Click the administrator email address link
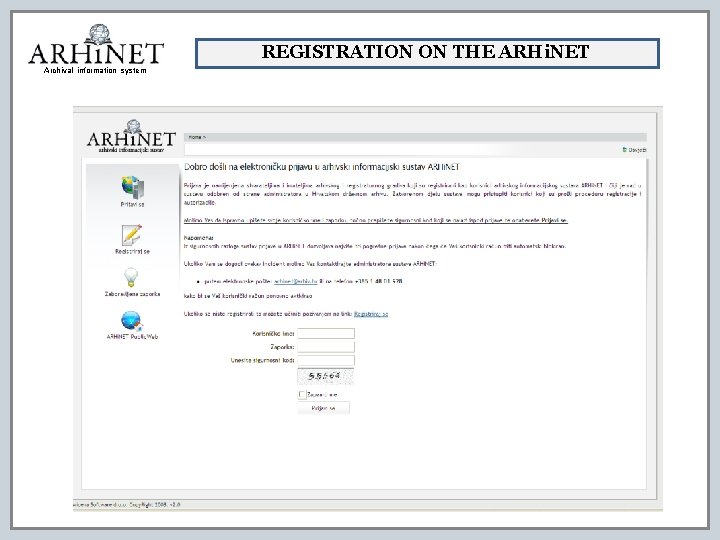Image resolution: width=720 pixels, height=540 pixels. click(296, 281)
